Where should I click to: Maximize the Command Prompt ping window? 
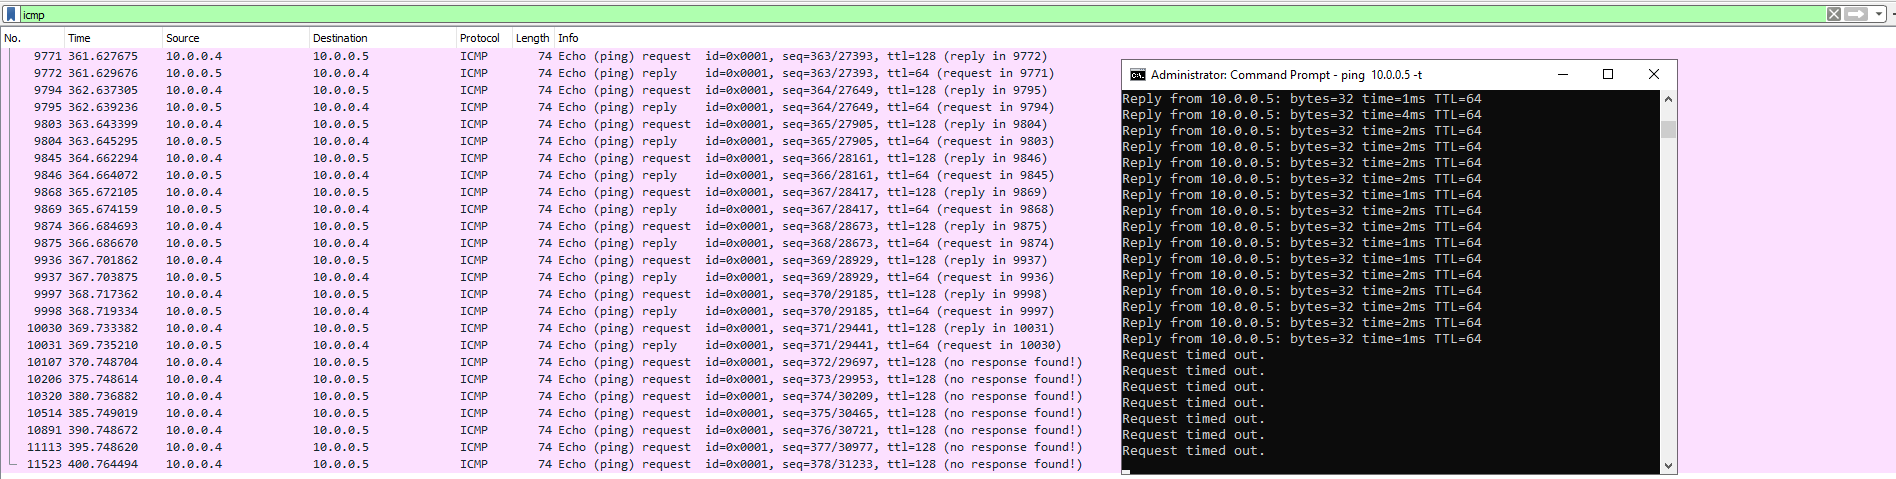tap(1608, 75)
